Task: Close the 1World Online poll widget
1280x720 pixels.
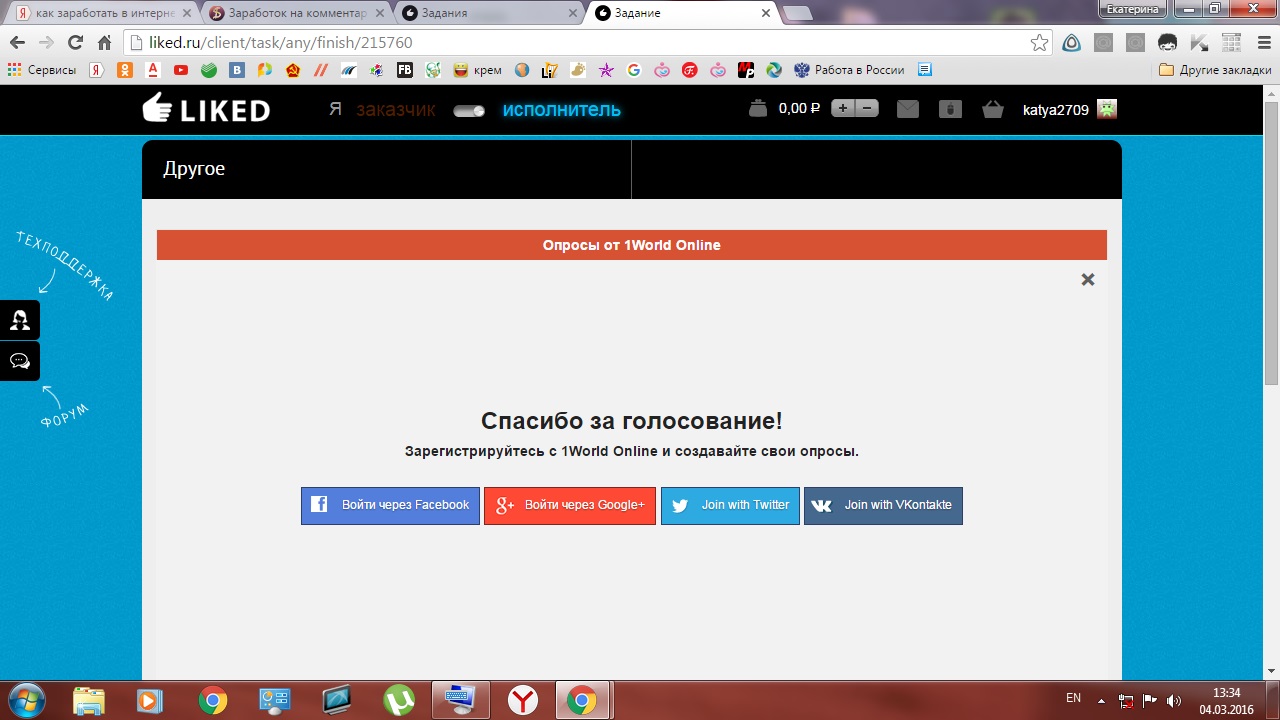Action: [1088, 280]
